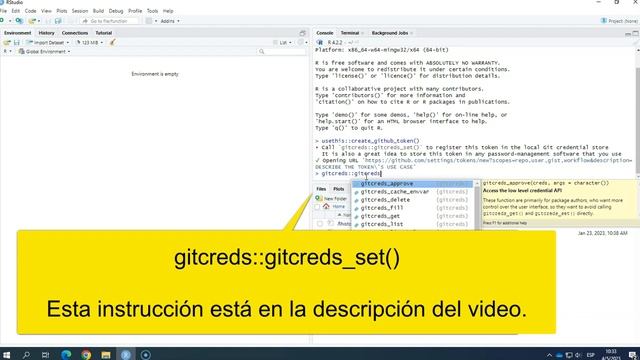Image resolution: width=640 pixels, height=360 pixels.
Task: Click the Home link in files breadcrumb
Action: tap(338, 207)
